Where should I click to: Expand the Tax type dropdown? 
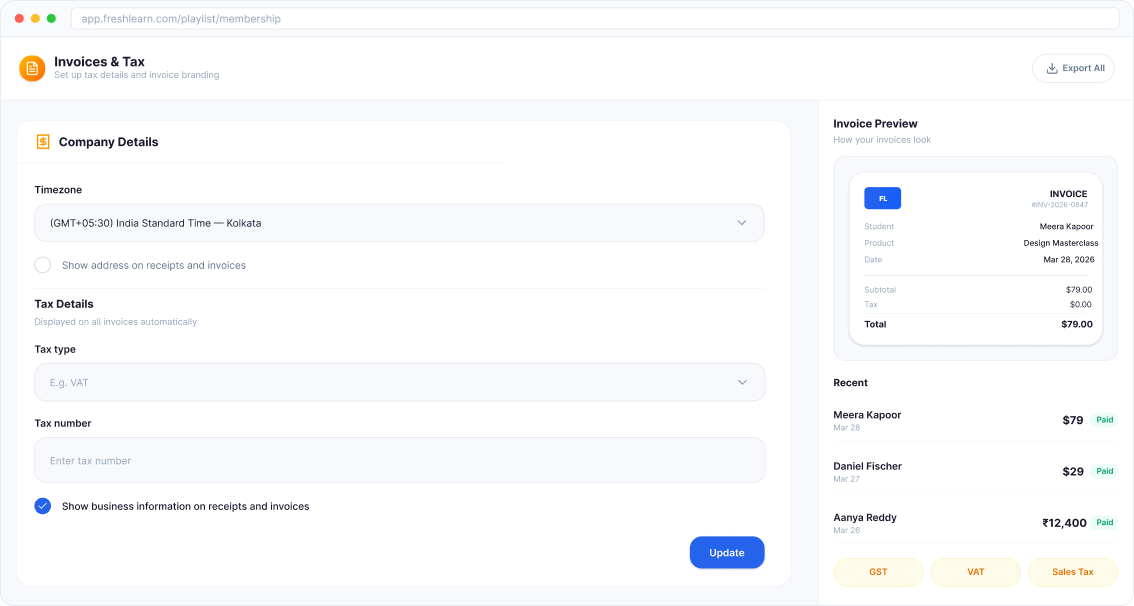pos(398,382)
